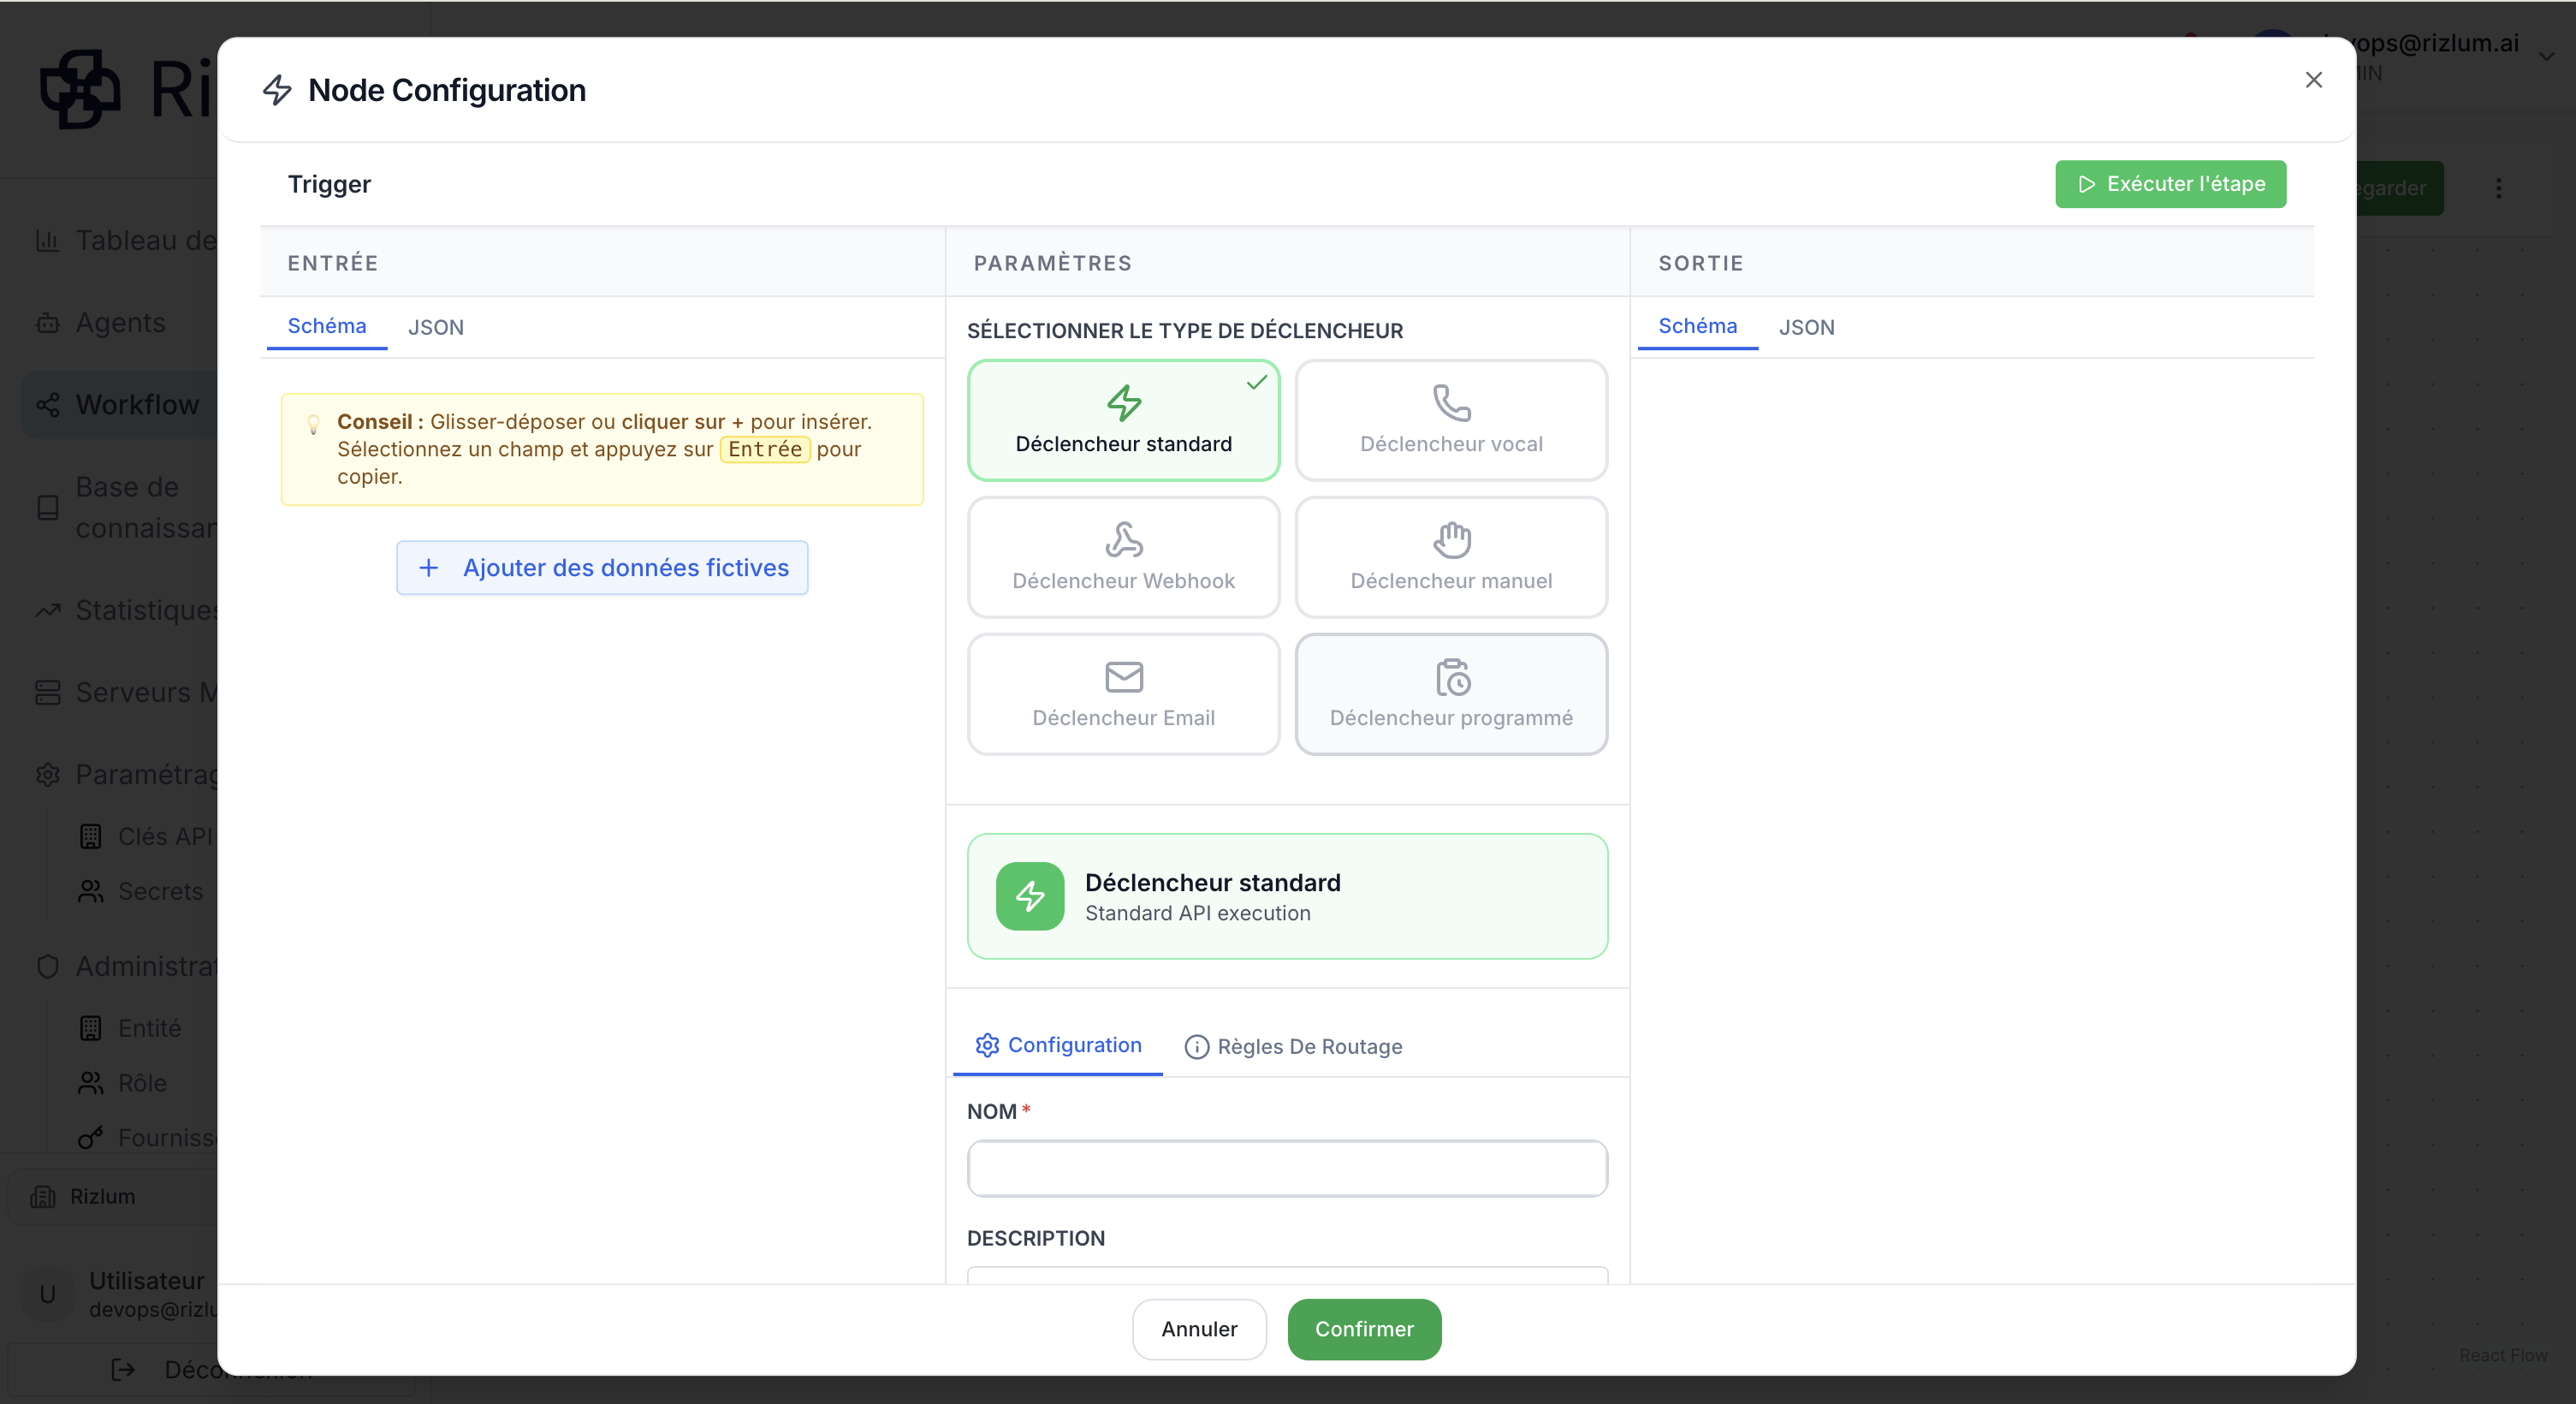Click the lightning bolt icon in standard card

click(x=1124, y=402)
